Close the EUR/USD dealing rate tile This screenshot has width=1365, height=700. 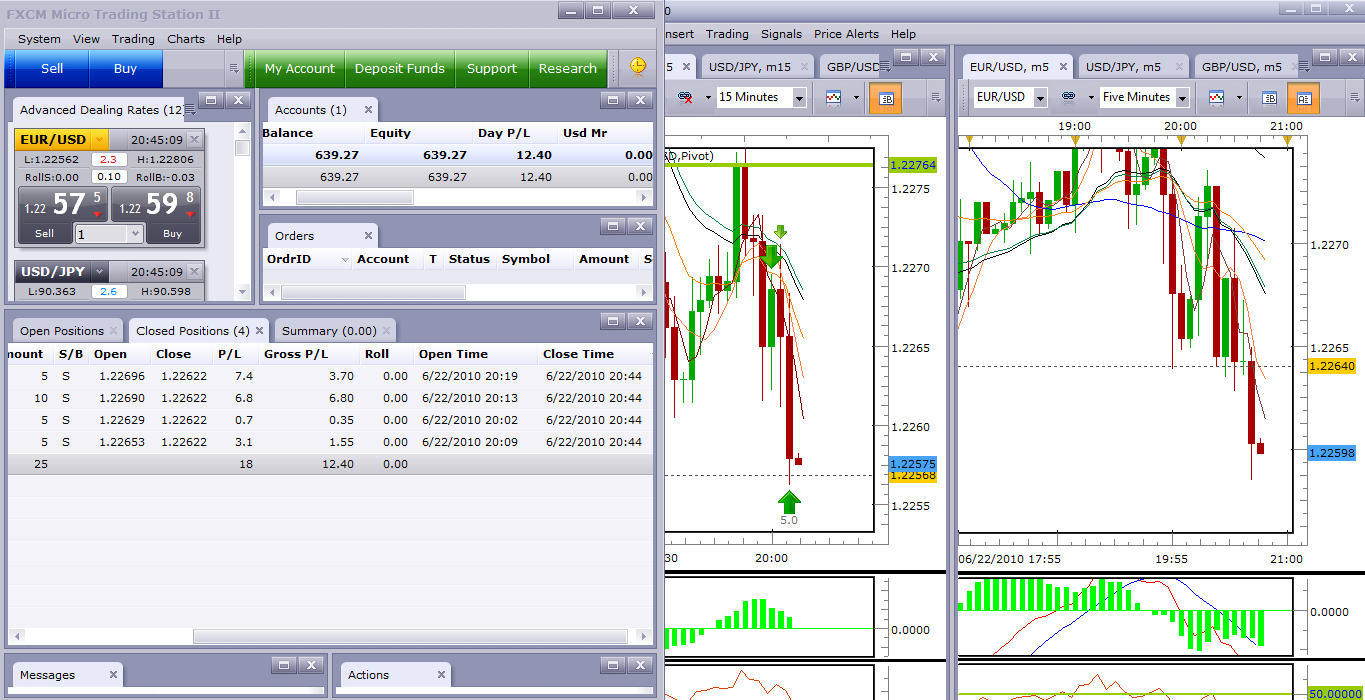(x=195, y=139)
